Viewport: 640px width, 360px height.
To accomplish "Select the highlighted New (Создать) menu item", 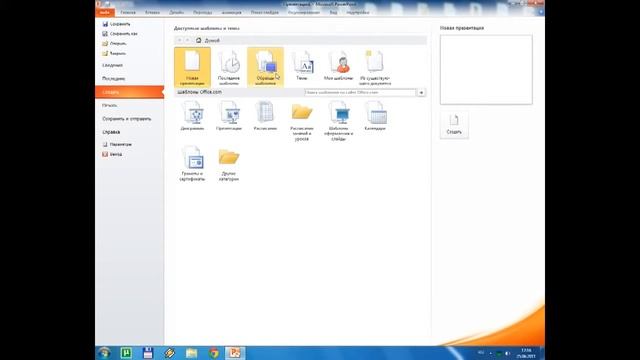I will [130, 92].
